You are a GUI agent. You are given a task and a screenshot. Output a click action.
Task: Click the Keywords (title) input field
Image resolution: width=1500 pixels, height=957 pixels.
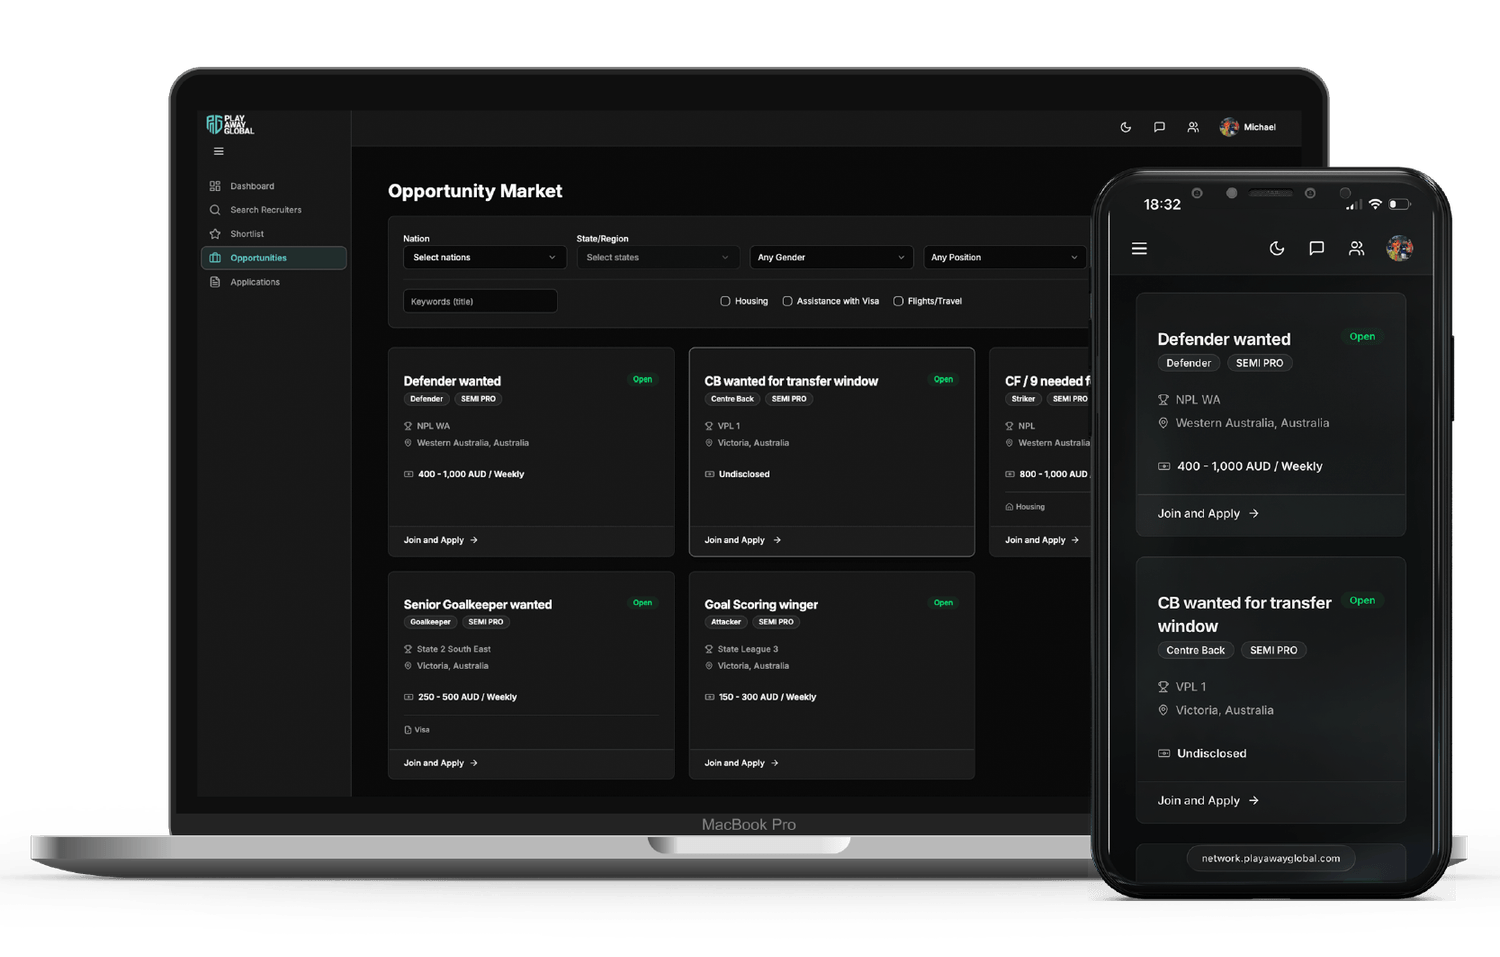tap(480, 301)
